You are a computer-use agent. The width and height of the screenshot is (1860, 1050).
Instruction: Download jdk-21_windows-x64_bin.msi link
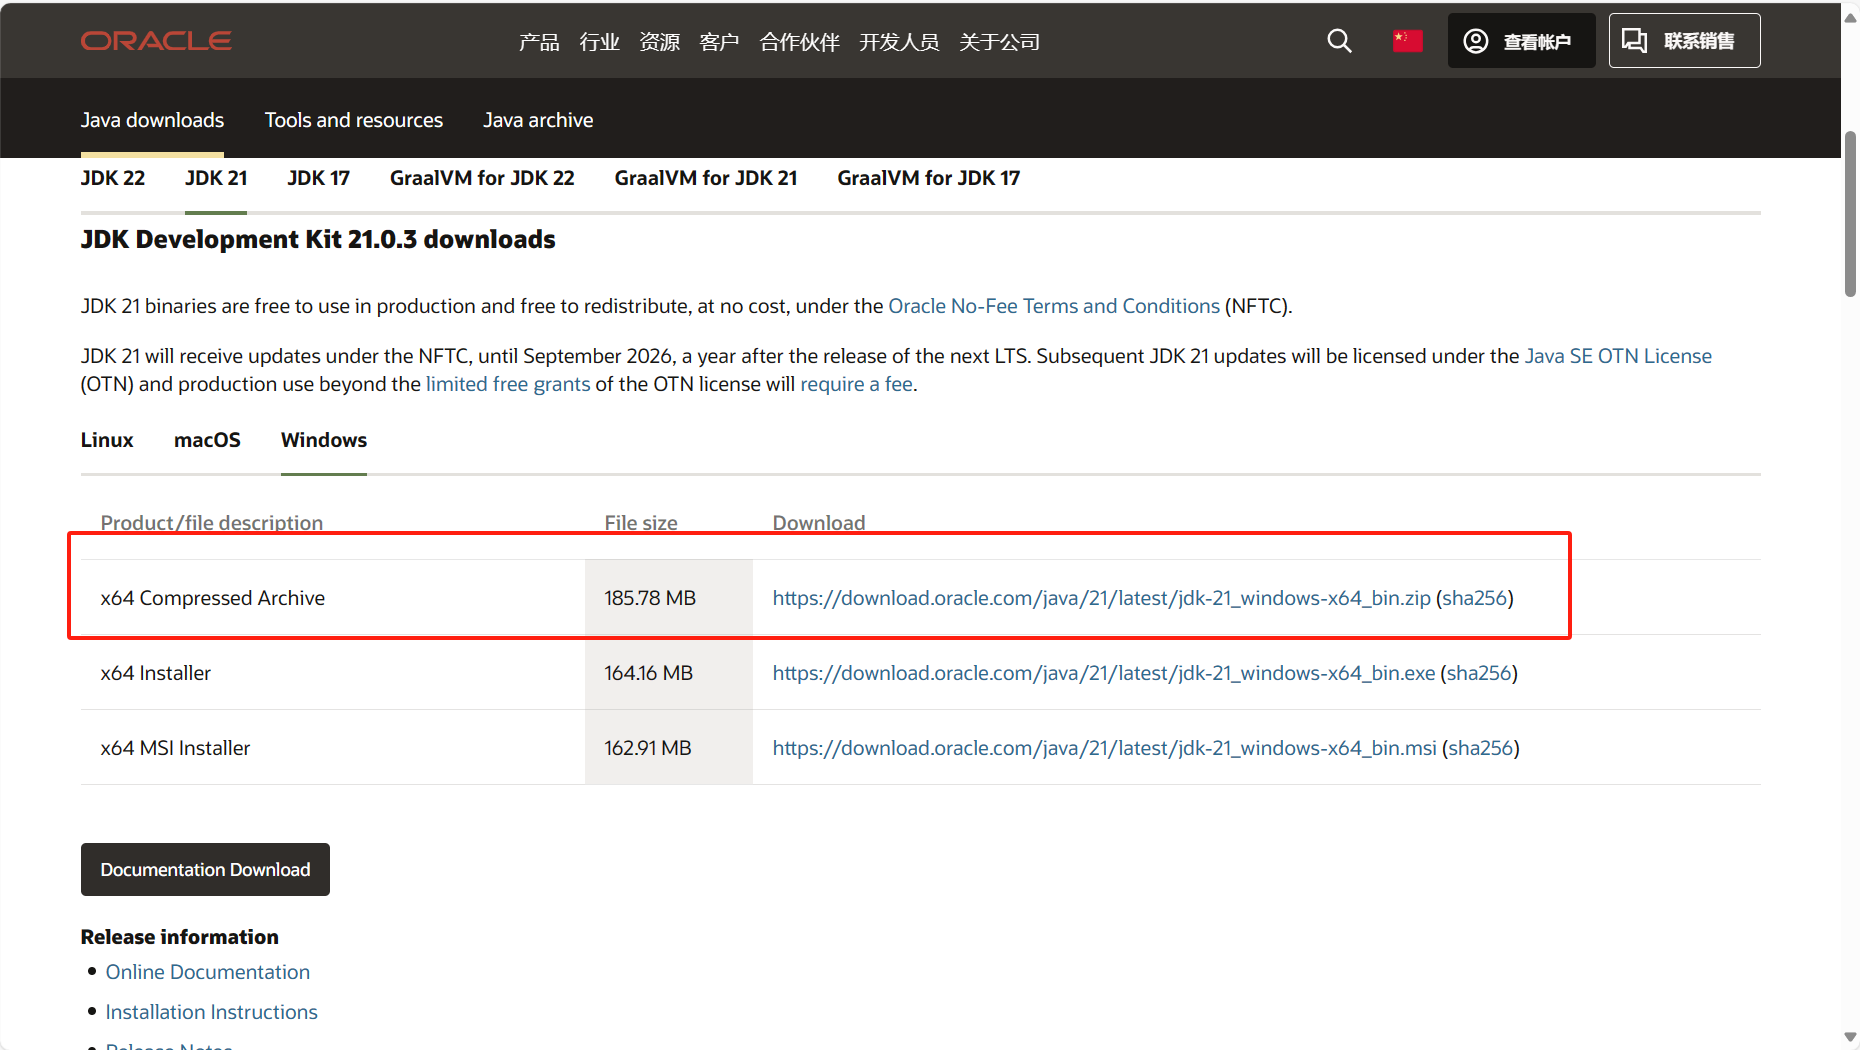click(x=1104, y=748)
